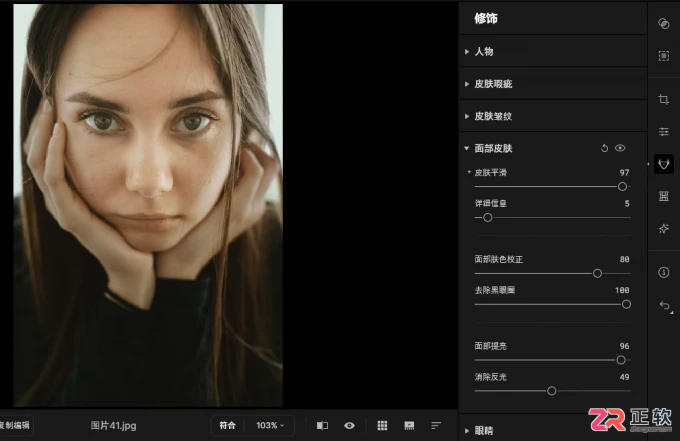Screen dimensions: 680x441
Task: Click the 皮肤平滑 value 97
Action: tap(624, 173)
